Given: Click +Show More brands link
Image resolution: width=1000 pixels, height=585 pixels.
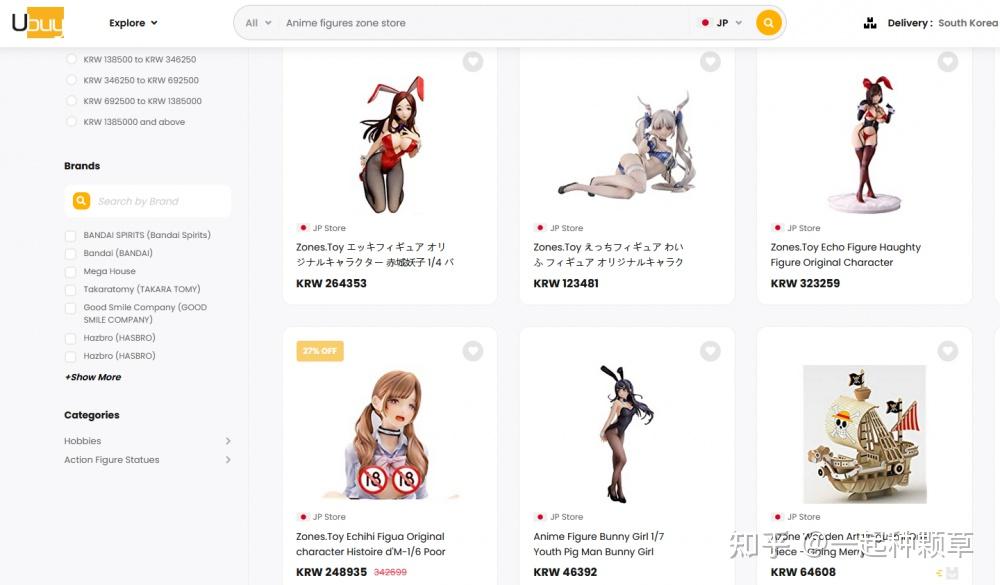Looking at the screenshot, I should (x=93, y=377).
